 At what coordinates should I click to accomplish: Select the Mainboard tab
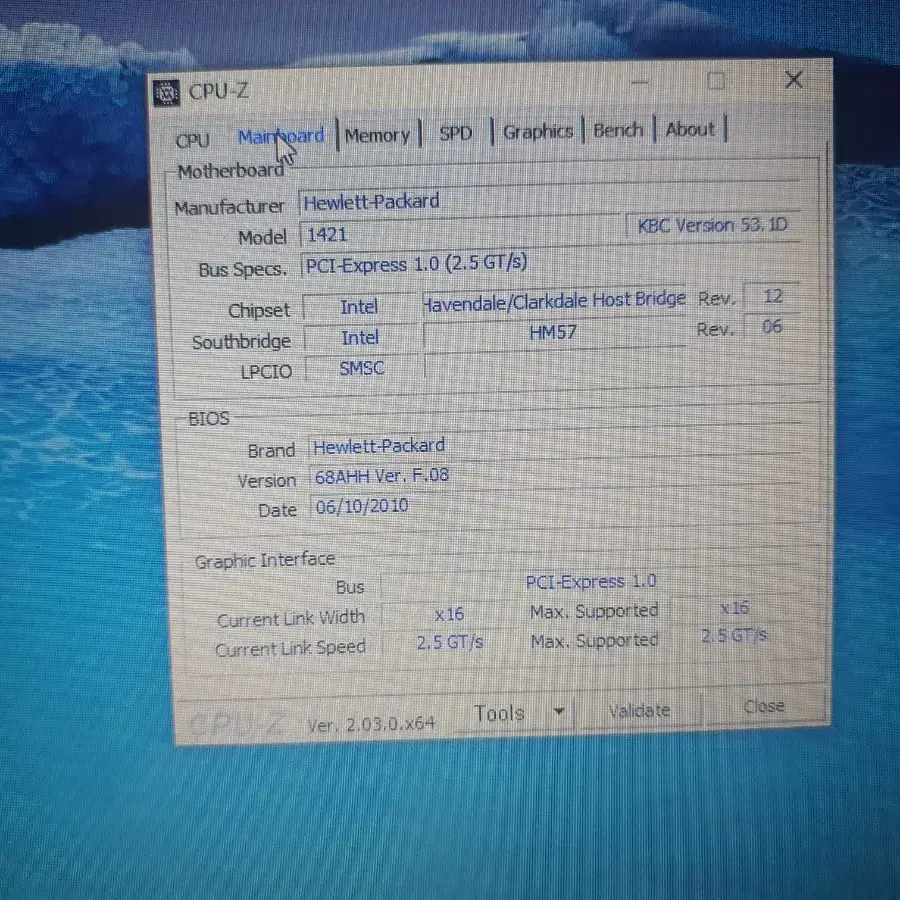tap(281, 137)
